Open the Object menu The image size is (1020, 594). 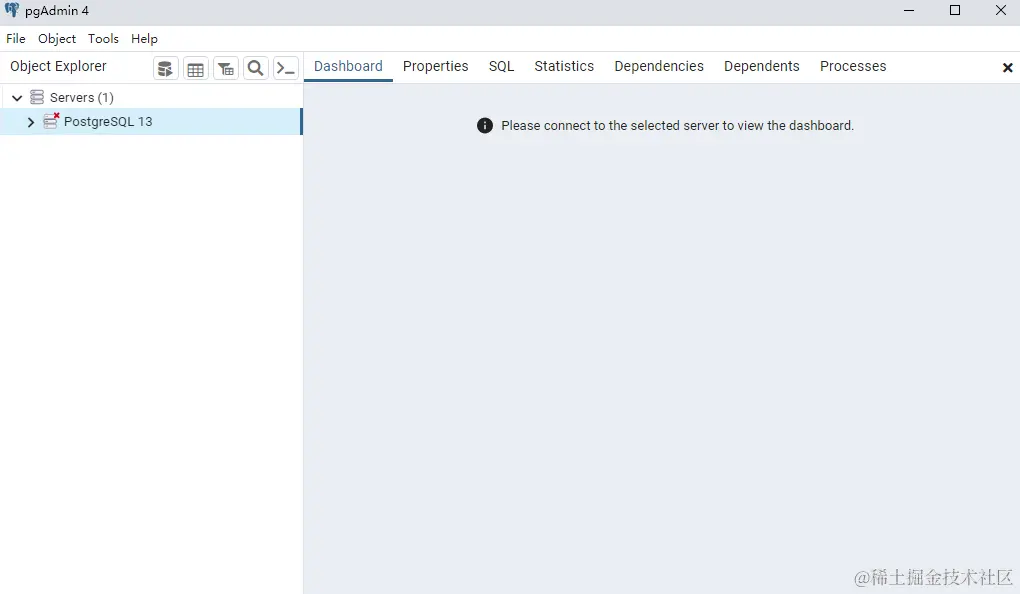coord(57,38)
